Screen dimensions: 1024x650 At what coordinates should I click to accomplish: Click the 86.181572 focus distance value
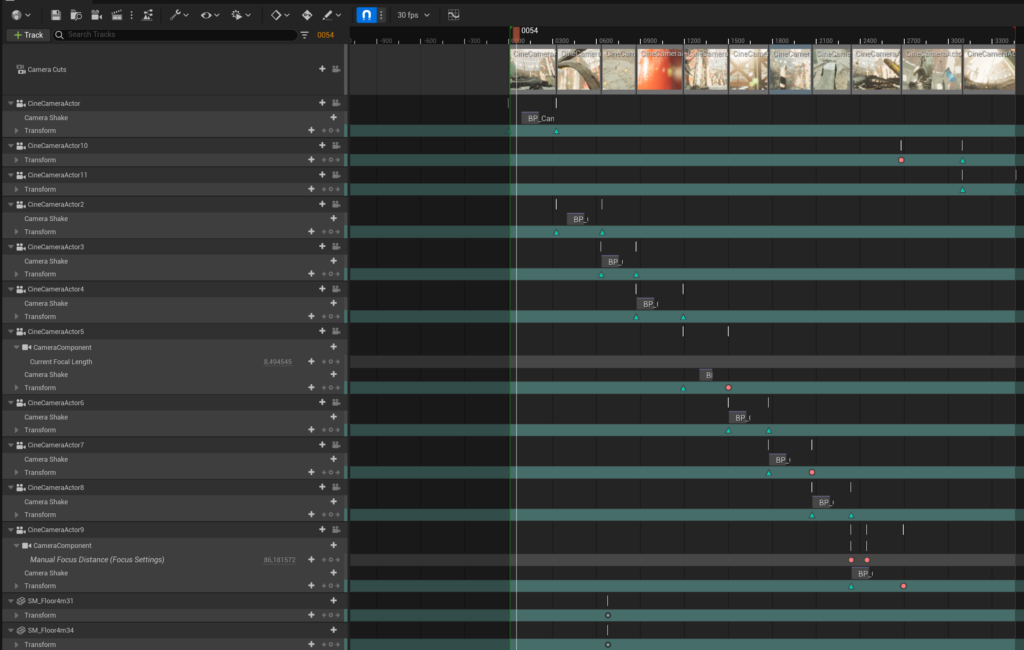pos(280,560)
